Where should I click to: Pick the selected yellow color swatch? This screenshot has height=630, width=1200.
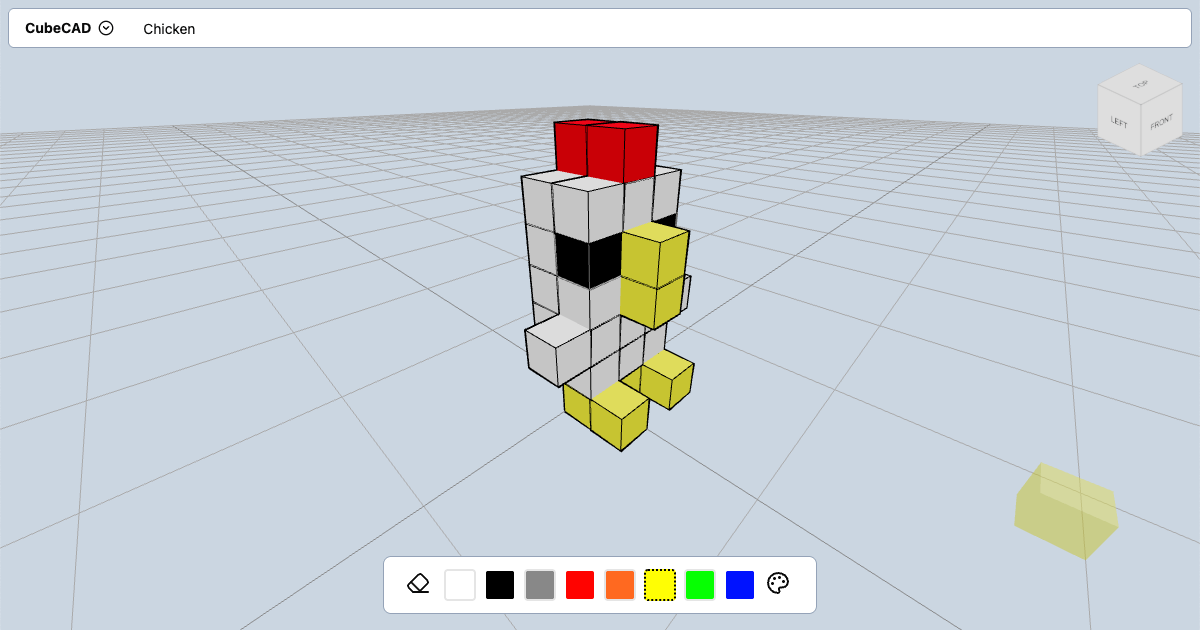pyautogui.click(x=660, y=585)
